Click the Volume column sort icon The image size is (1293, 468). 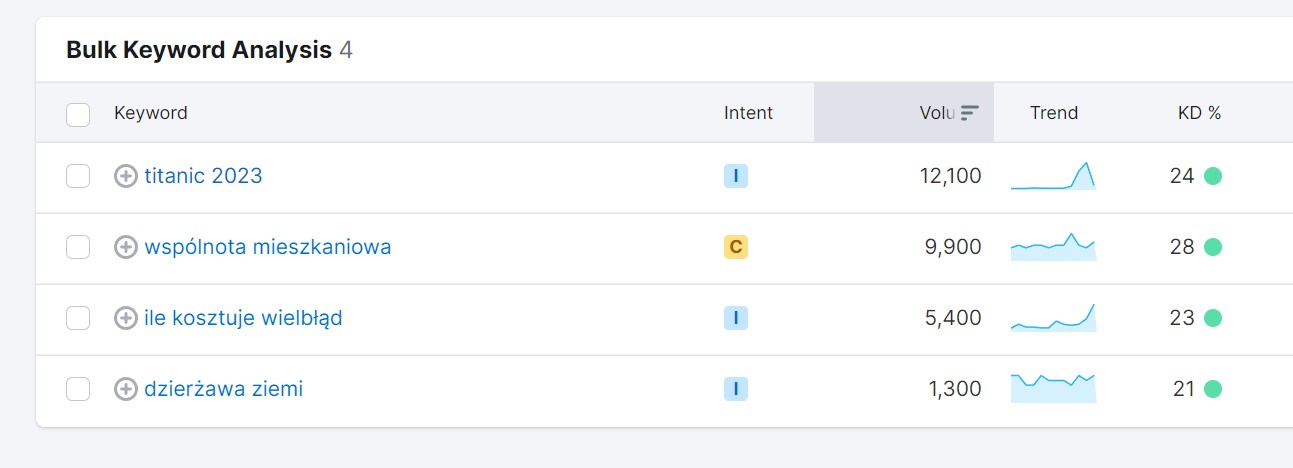[969, 113]
